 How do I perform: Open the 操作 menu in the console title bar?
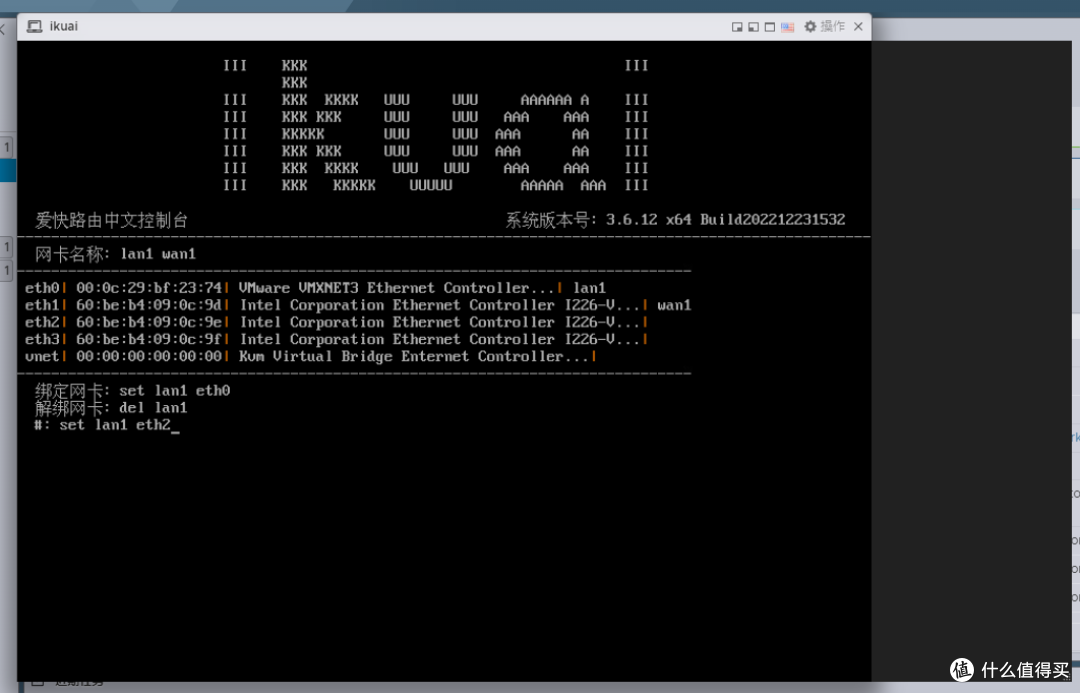pos(834,26)
